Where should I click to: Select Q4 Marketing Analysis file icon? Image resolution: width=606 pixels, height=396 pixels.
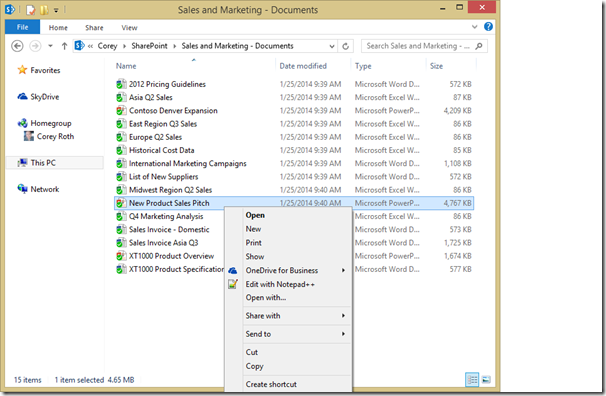coord(121,216)
